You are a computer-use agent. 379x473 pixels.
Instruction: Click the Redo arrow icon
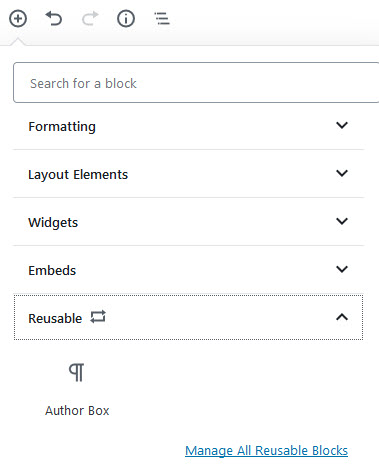coord(90,18)
